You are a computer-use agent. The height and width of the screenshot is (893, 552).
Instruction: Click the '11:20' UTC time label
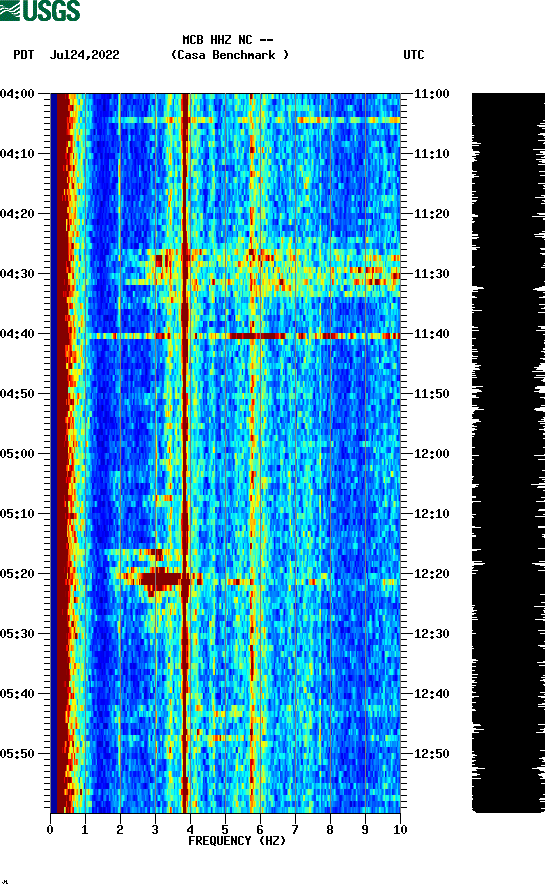coord(432,214)
